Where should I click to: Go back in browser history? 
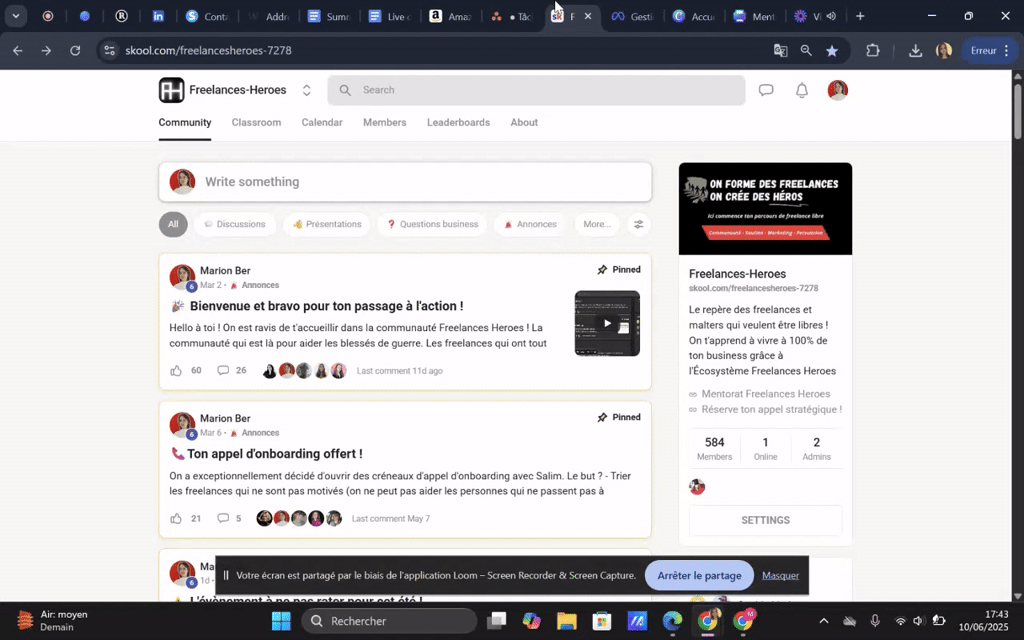[18, 50]
